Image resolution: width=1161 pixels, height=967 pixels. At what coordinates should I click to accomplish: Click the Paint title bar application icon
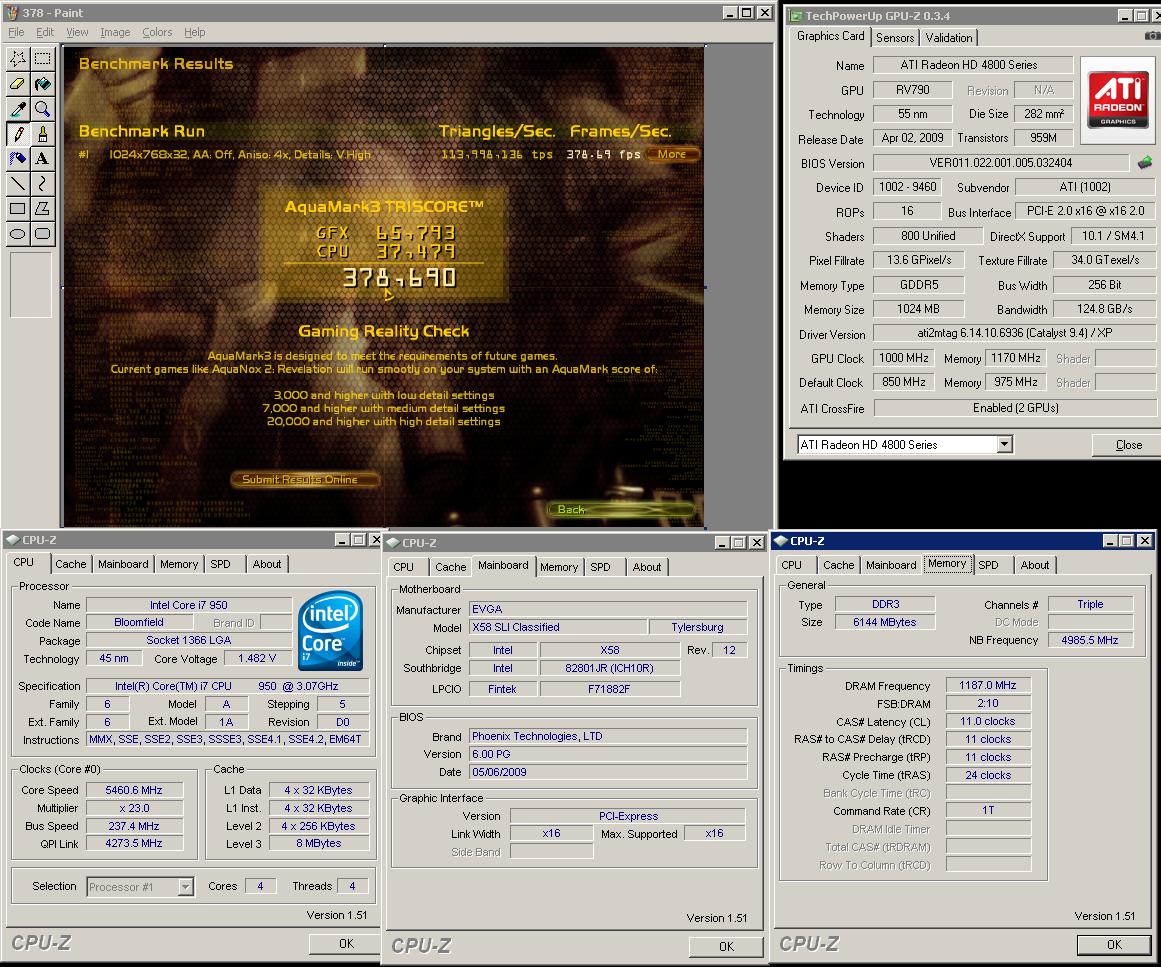tap(12, 13)
